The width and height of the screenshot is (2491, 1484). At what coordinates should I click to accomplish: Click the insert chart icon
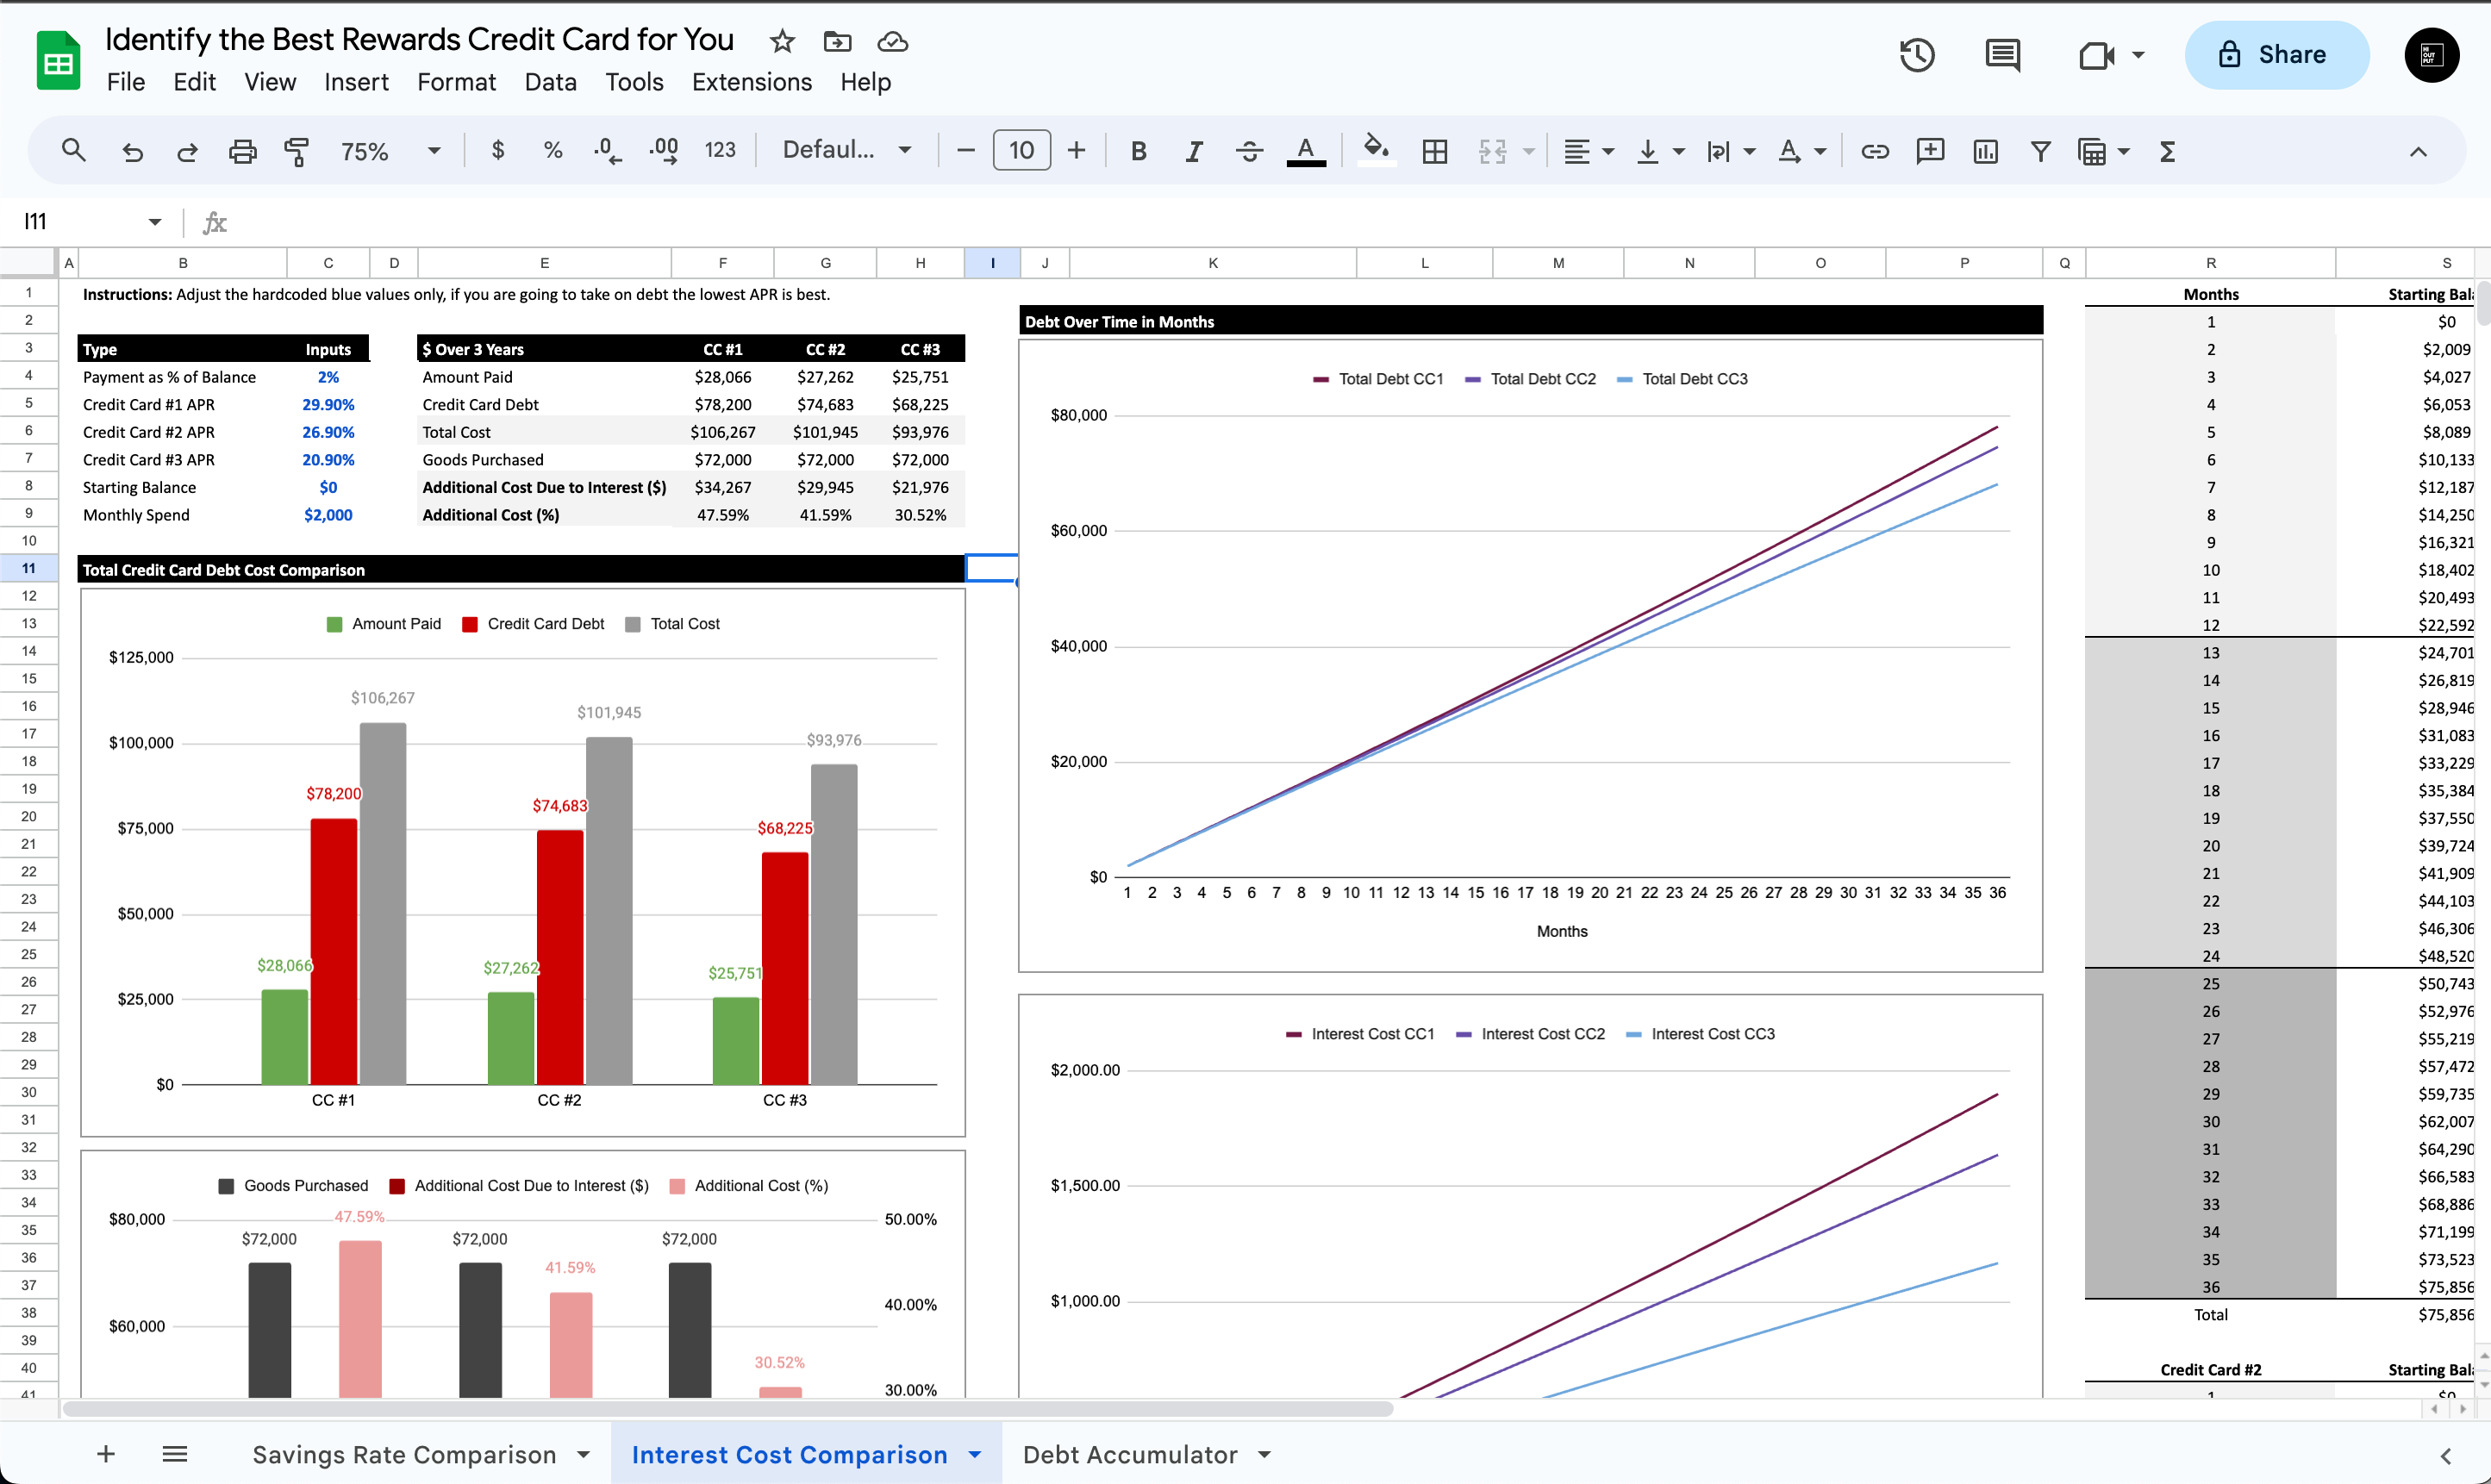(1985, 151)
